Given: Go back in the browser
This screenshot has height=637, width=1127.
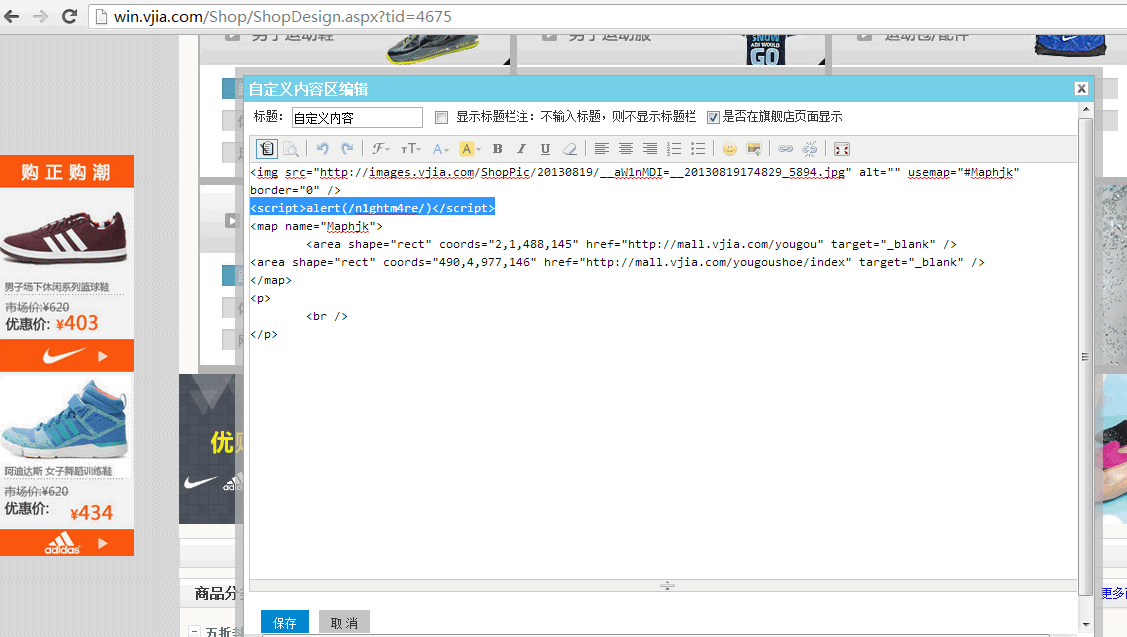Looking at the screenshot, I should click(12, 17).
